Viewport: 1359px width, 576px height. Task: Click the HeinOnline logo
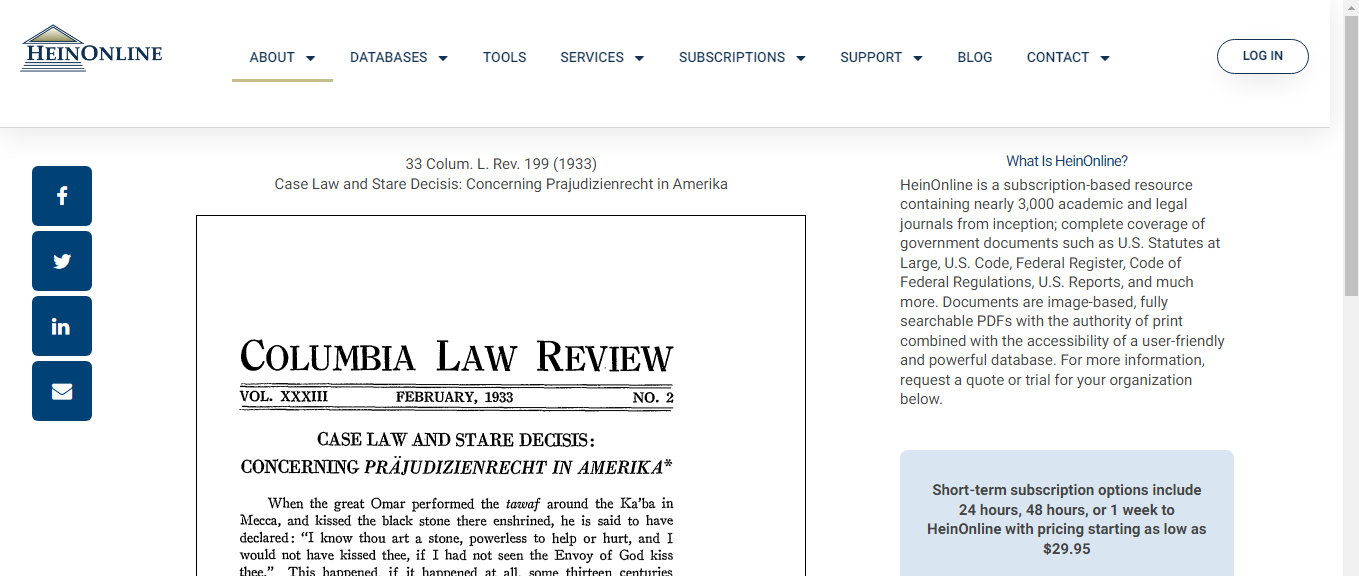(x=91, y=49)
